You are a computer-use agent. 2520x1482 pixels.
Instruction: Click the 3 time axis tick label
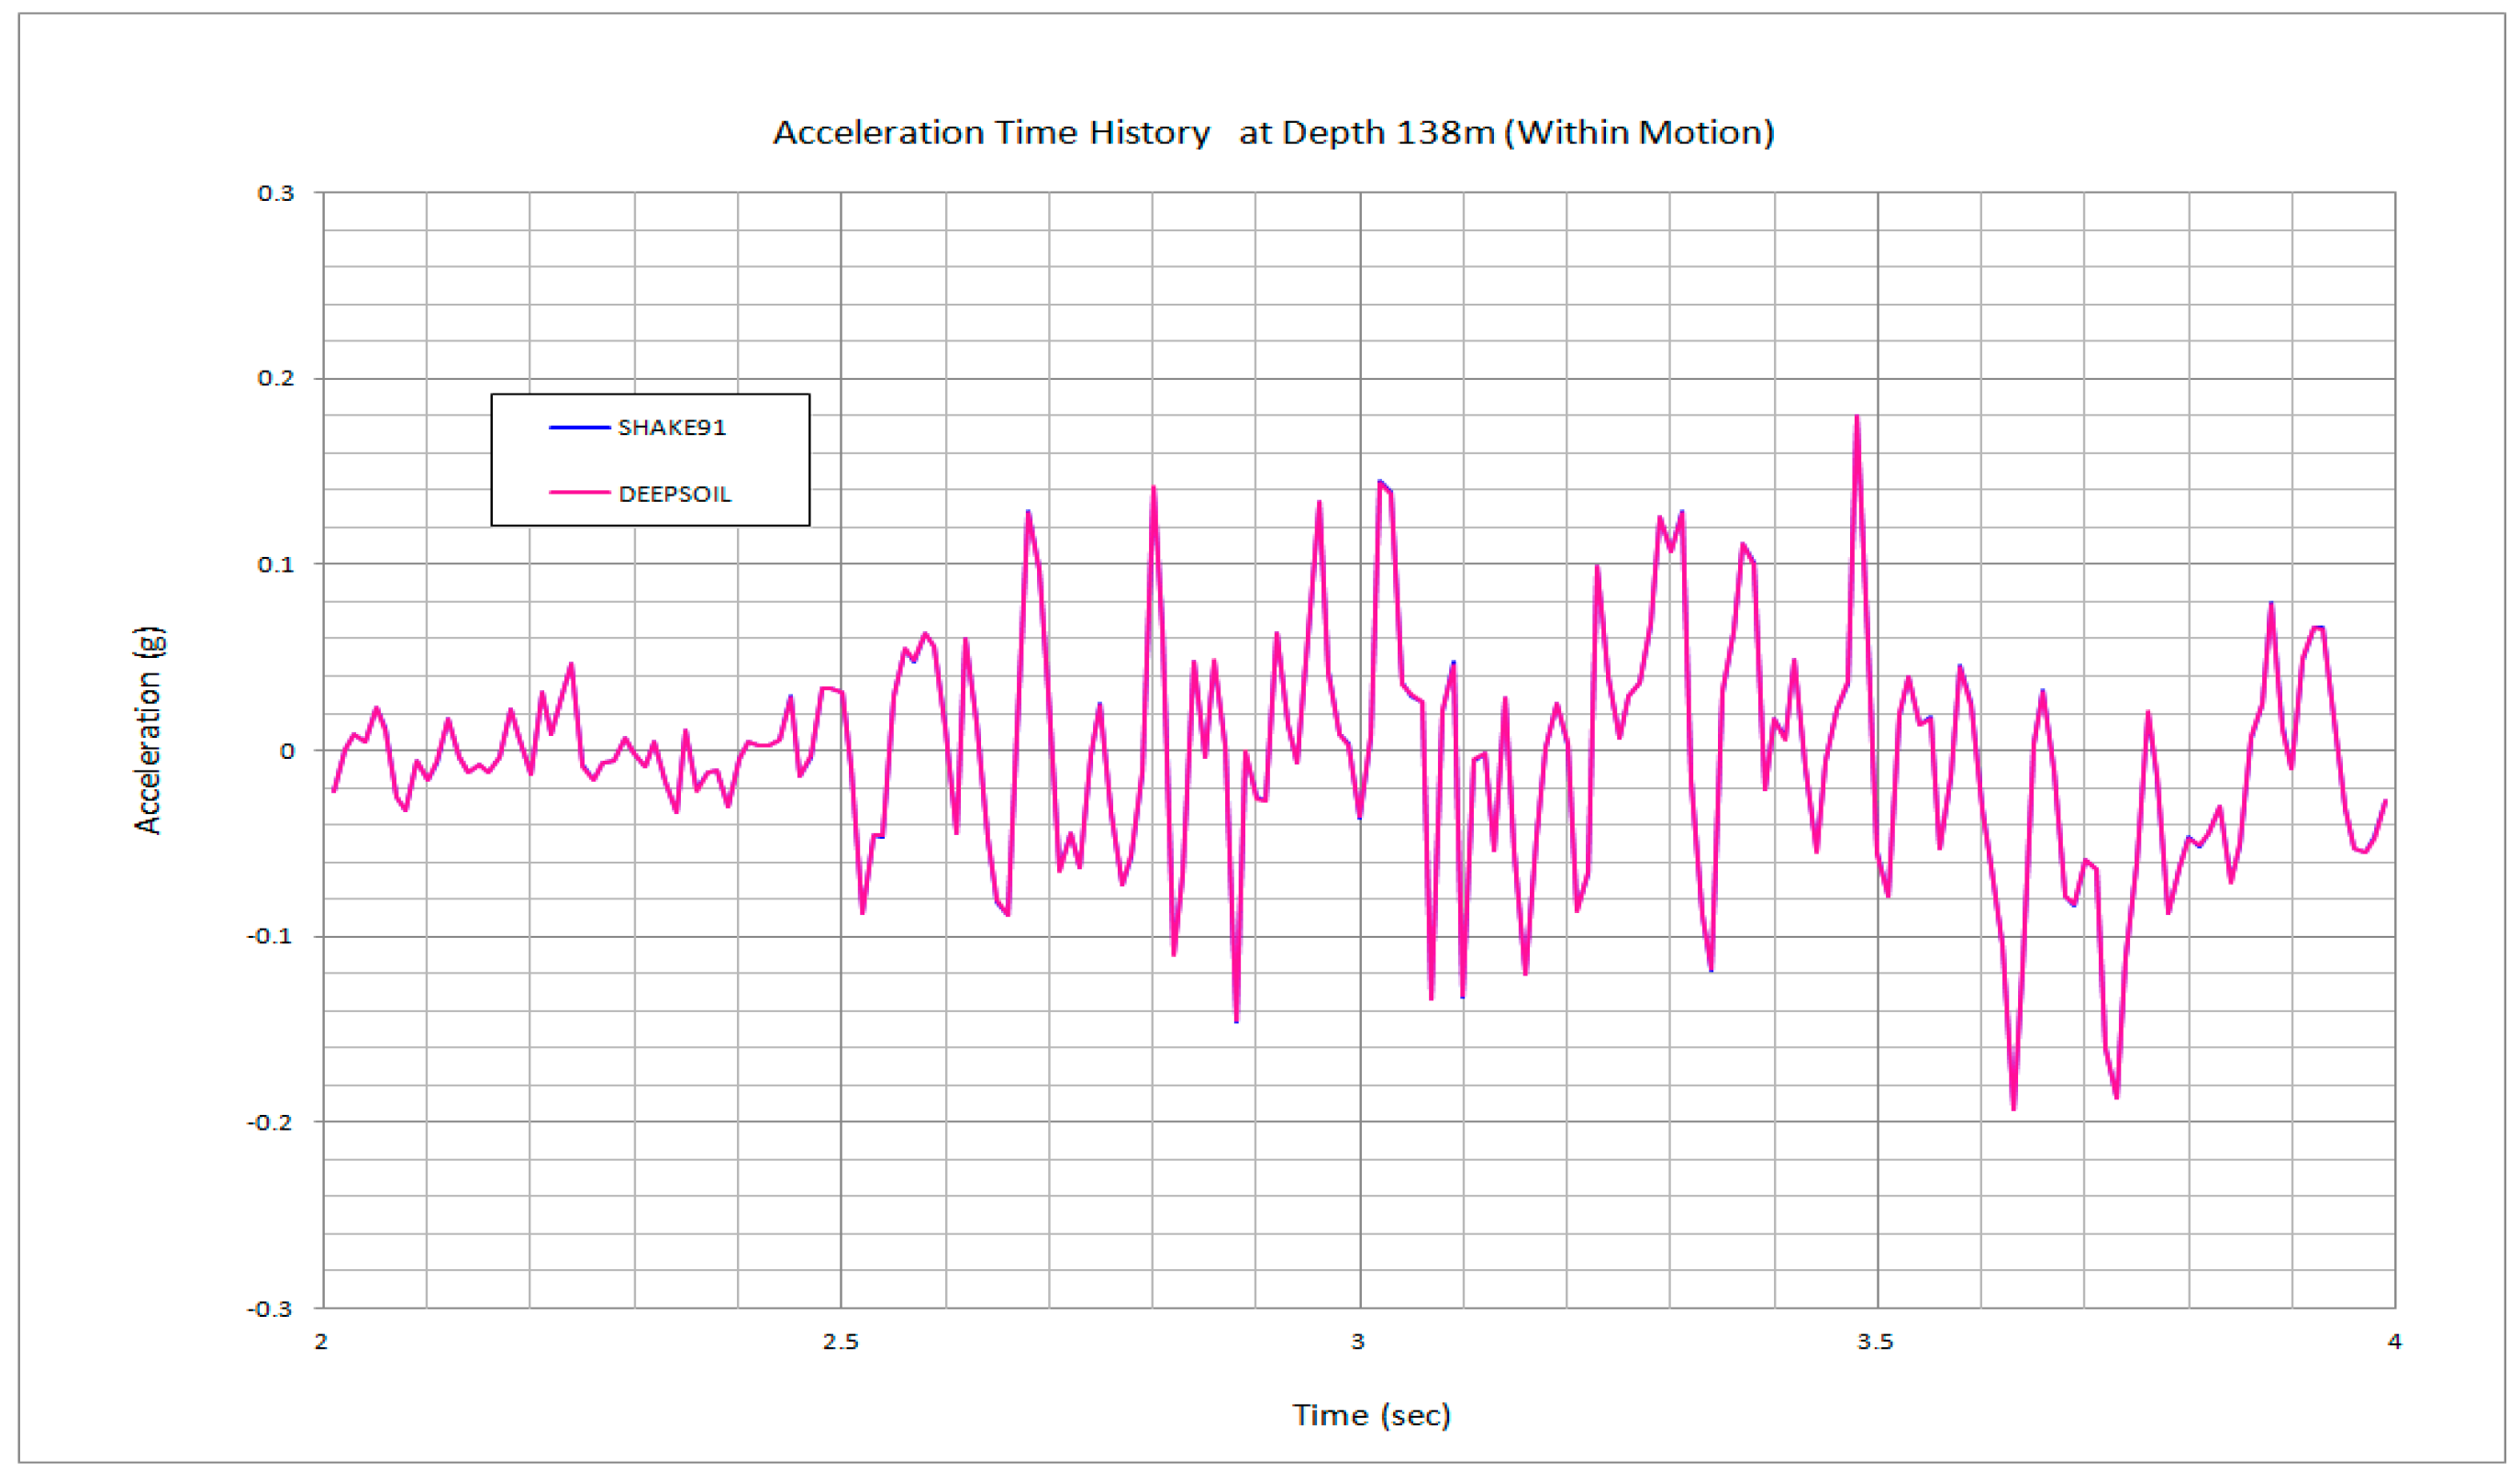click(1358, 1343)
